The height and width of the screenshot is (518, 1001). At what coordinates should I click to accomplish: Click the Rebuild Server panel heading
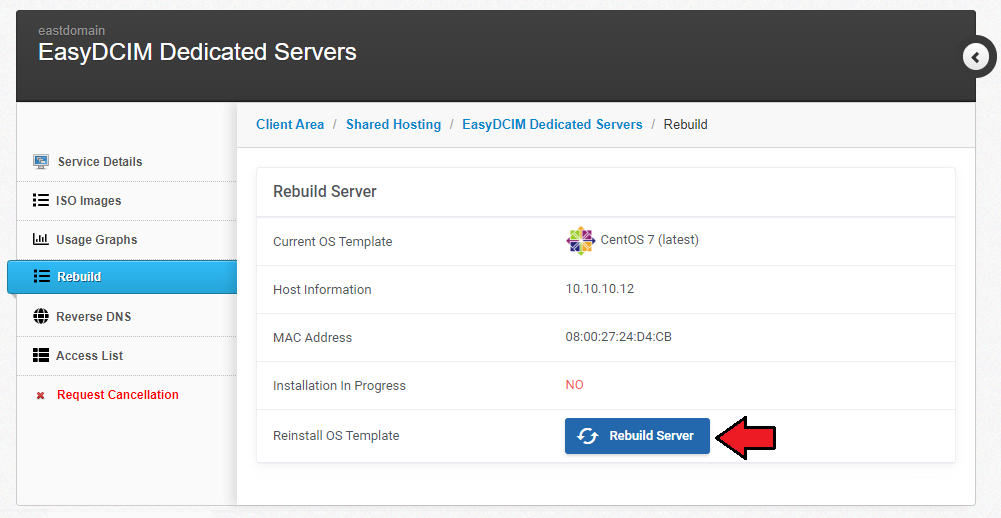(x=325, y=192)
